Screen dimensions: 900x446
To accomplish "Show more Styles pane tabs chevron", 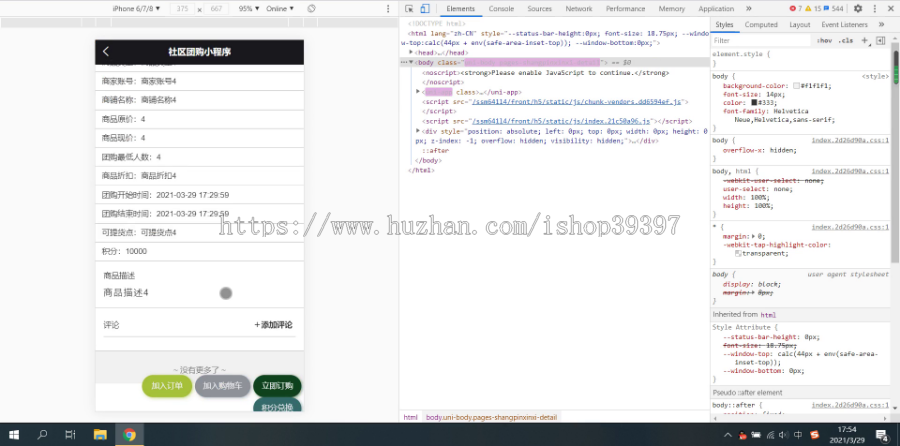I will (881, 25).
